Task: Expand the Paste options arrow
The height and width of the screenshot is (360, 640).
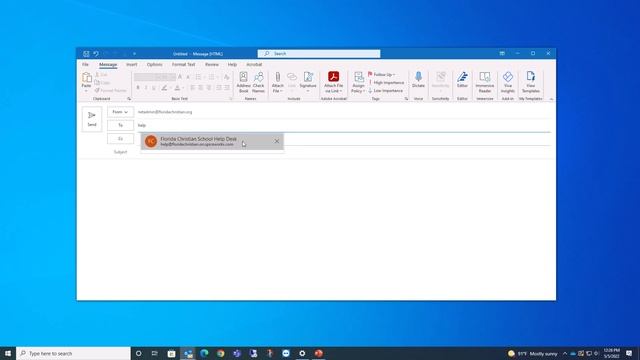Action: [86, 91]
